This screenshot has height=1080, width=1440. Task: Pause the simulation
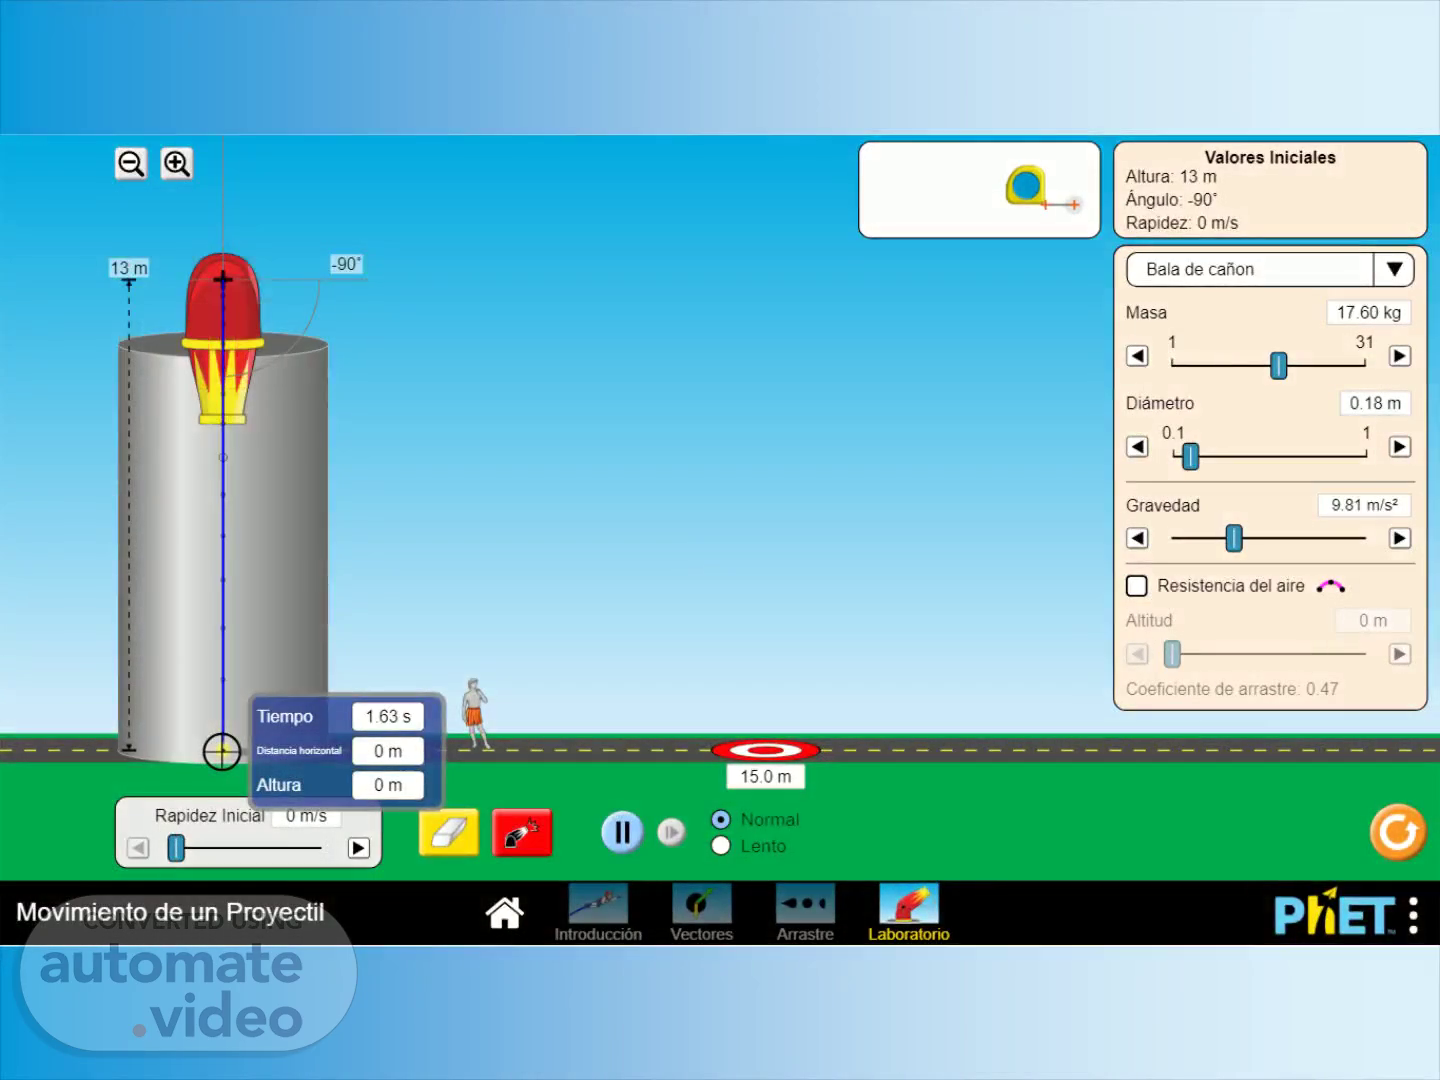pyautogui.click(x=621, y=832)
